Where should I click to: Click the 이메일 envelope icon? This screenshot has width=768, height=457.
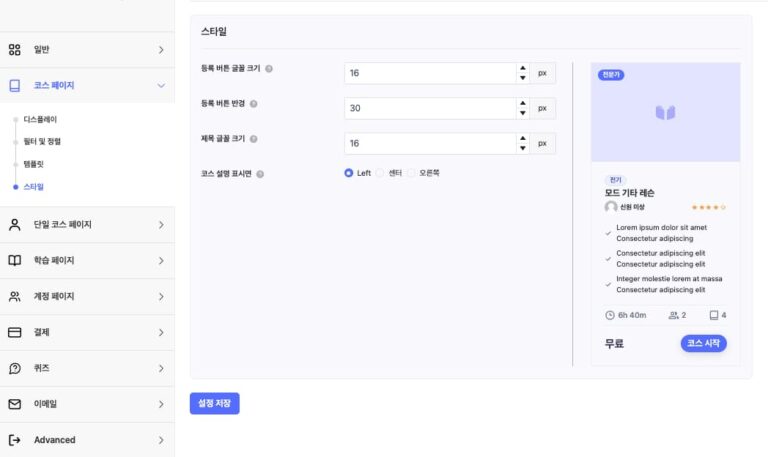pos(15,404)
